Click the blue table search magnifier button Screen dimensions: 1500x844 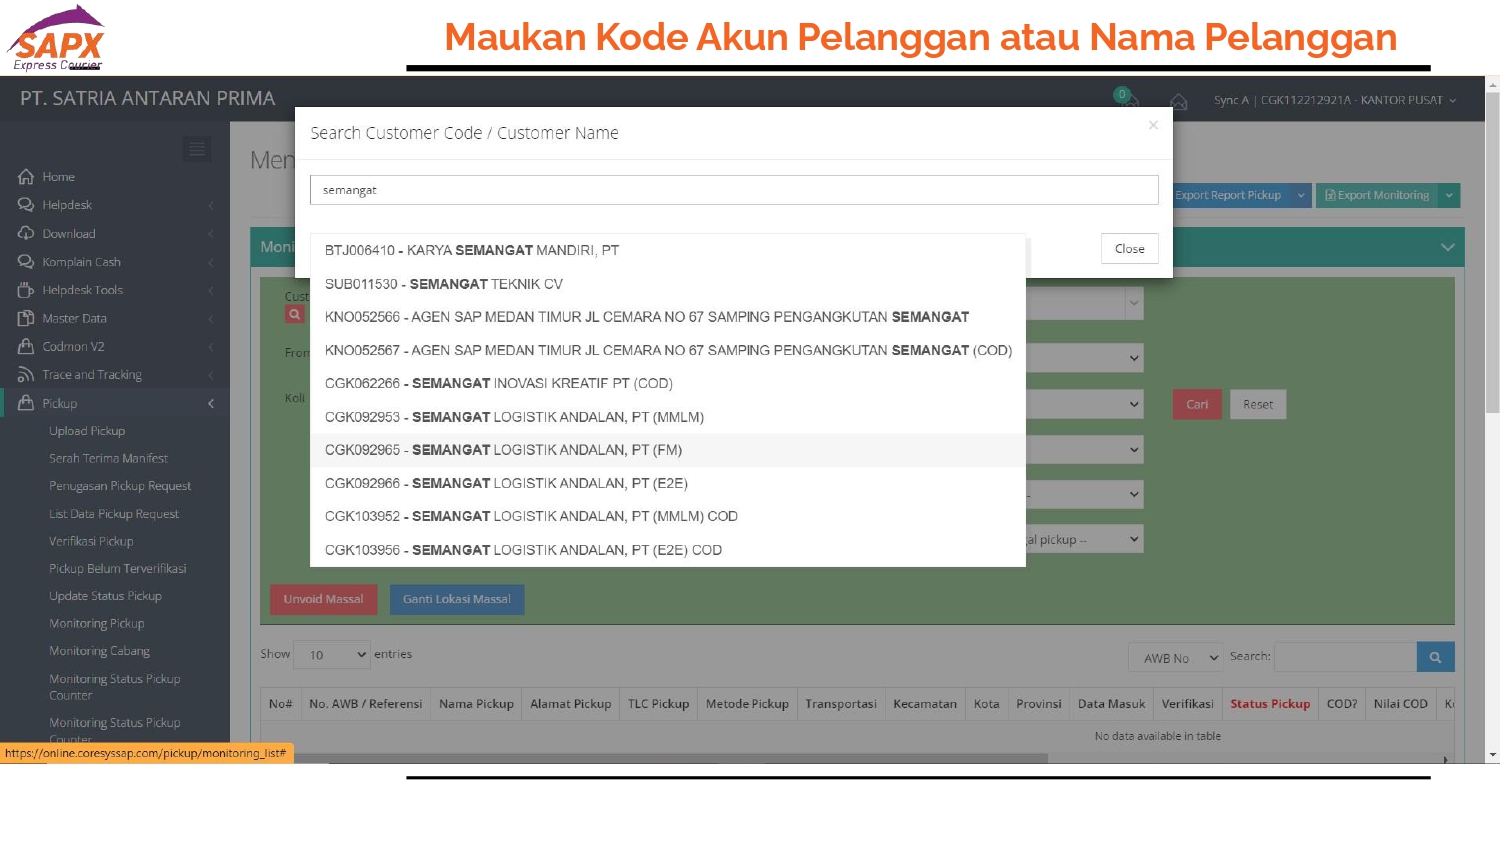click(1435, 657)
